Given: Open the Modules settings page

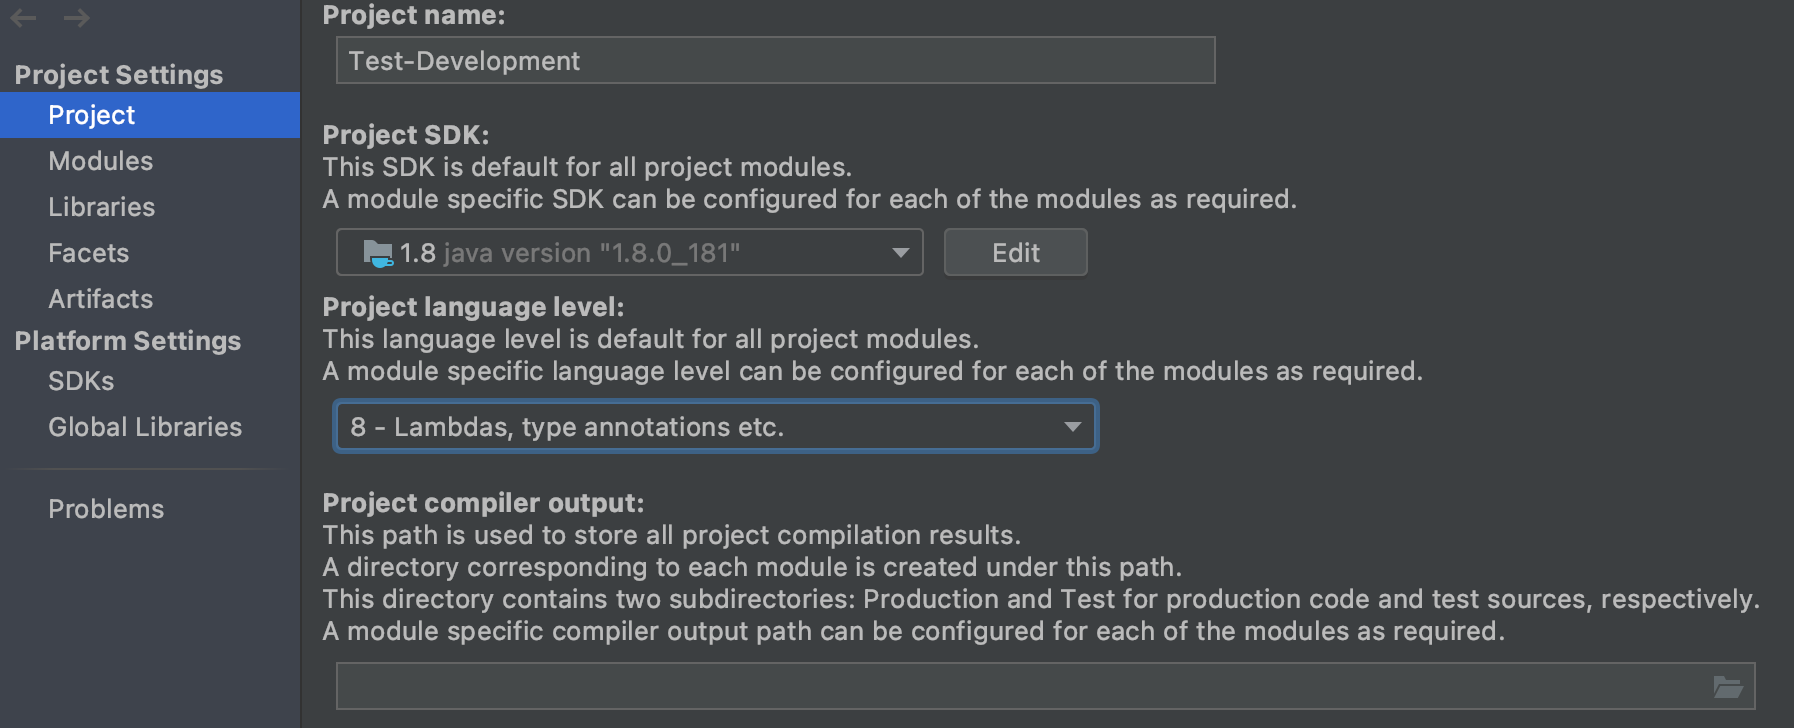Looking at the screenshot, I should [x=101, y=161].
